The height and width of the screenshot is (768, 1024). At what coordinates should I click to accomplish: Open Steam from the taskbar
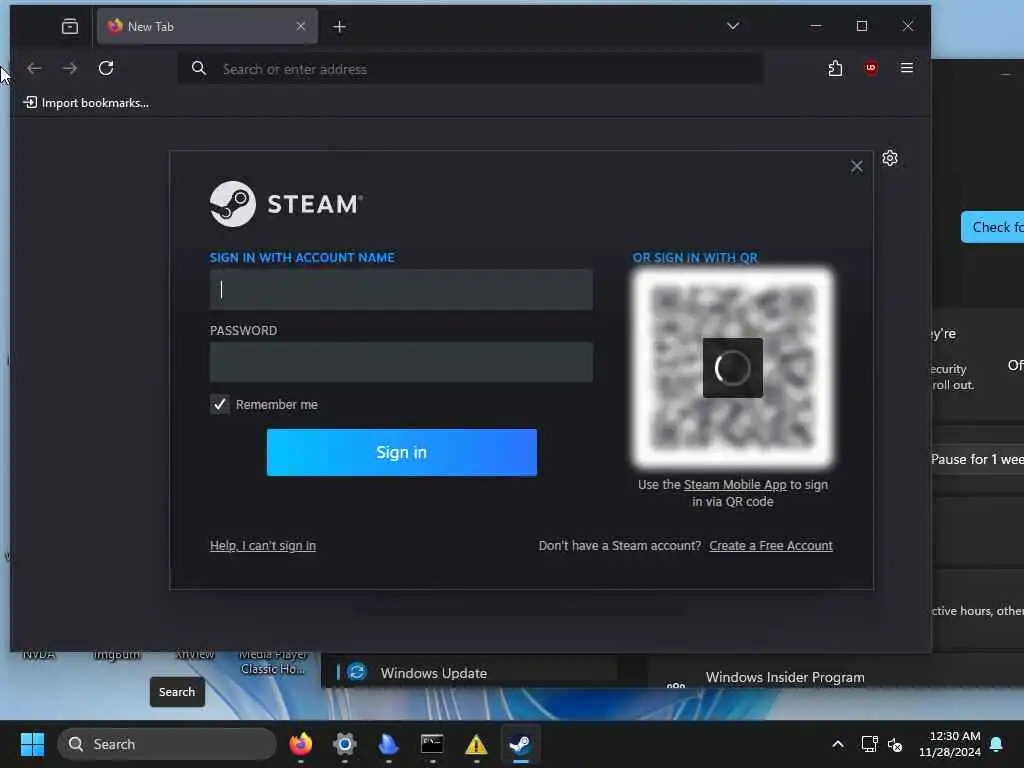tap(520, 744)
